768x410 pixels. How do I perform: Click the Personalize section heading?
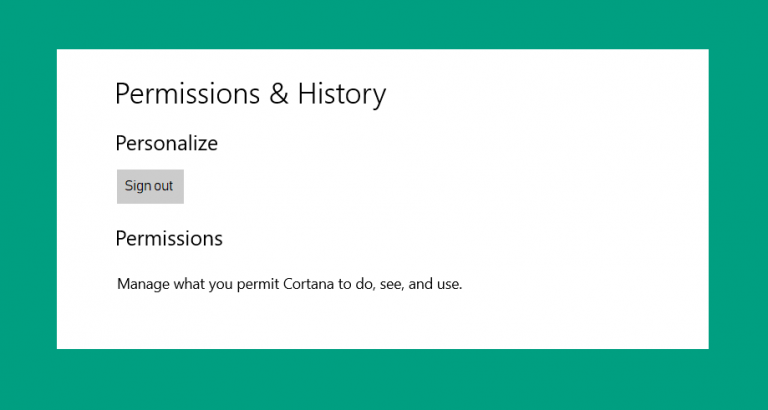point(167,144)
